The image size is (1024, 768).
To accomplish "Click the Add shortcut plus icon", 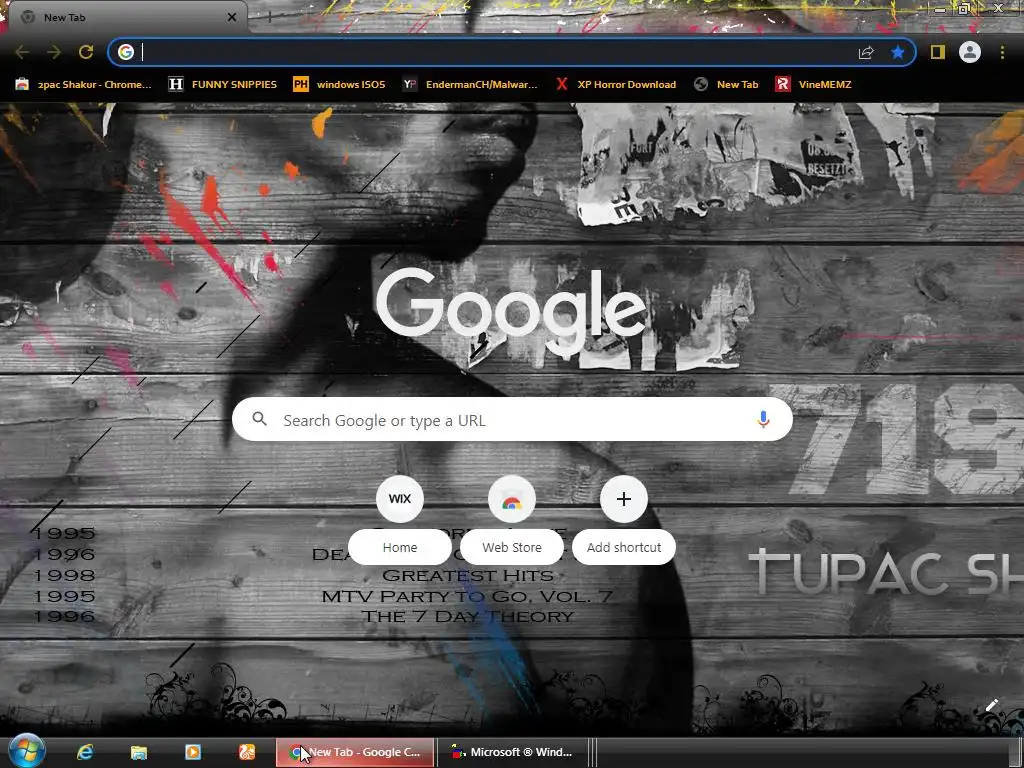I will click(624, 499).
